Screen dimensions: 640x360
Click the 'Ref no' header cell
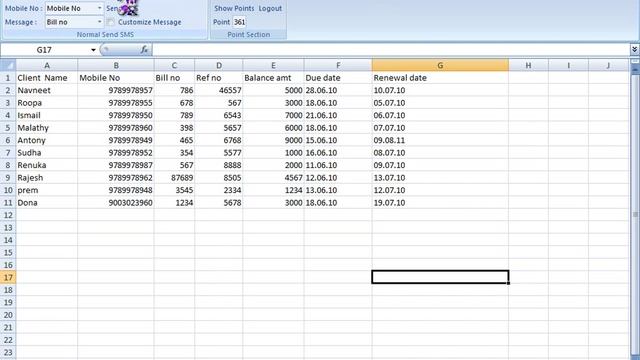click(x=219, y=78)
